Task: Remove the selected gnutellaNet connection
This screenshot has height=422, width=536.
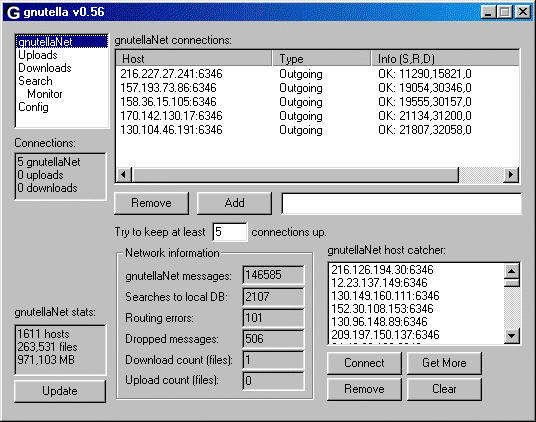Action: [151, 203]
